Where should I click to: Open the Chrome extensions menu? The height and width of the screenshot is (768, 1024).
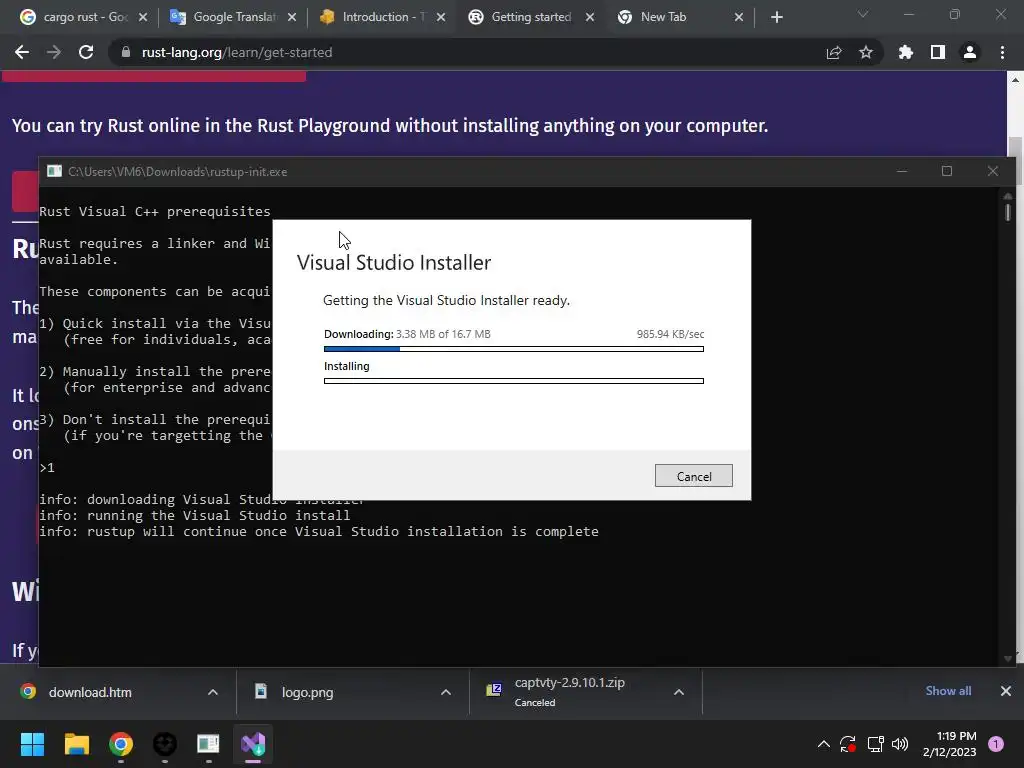905,52
